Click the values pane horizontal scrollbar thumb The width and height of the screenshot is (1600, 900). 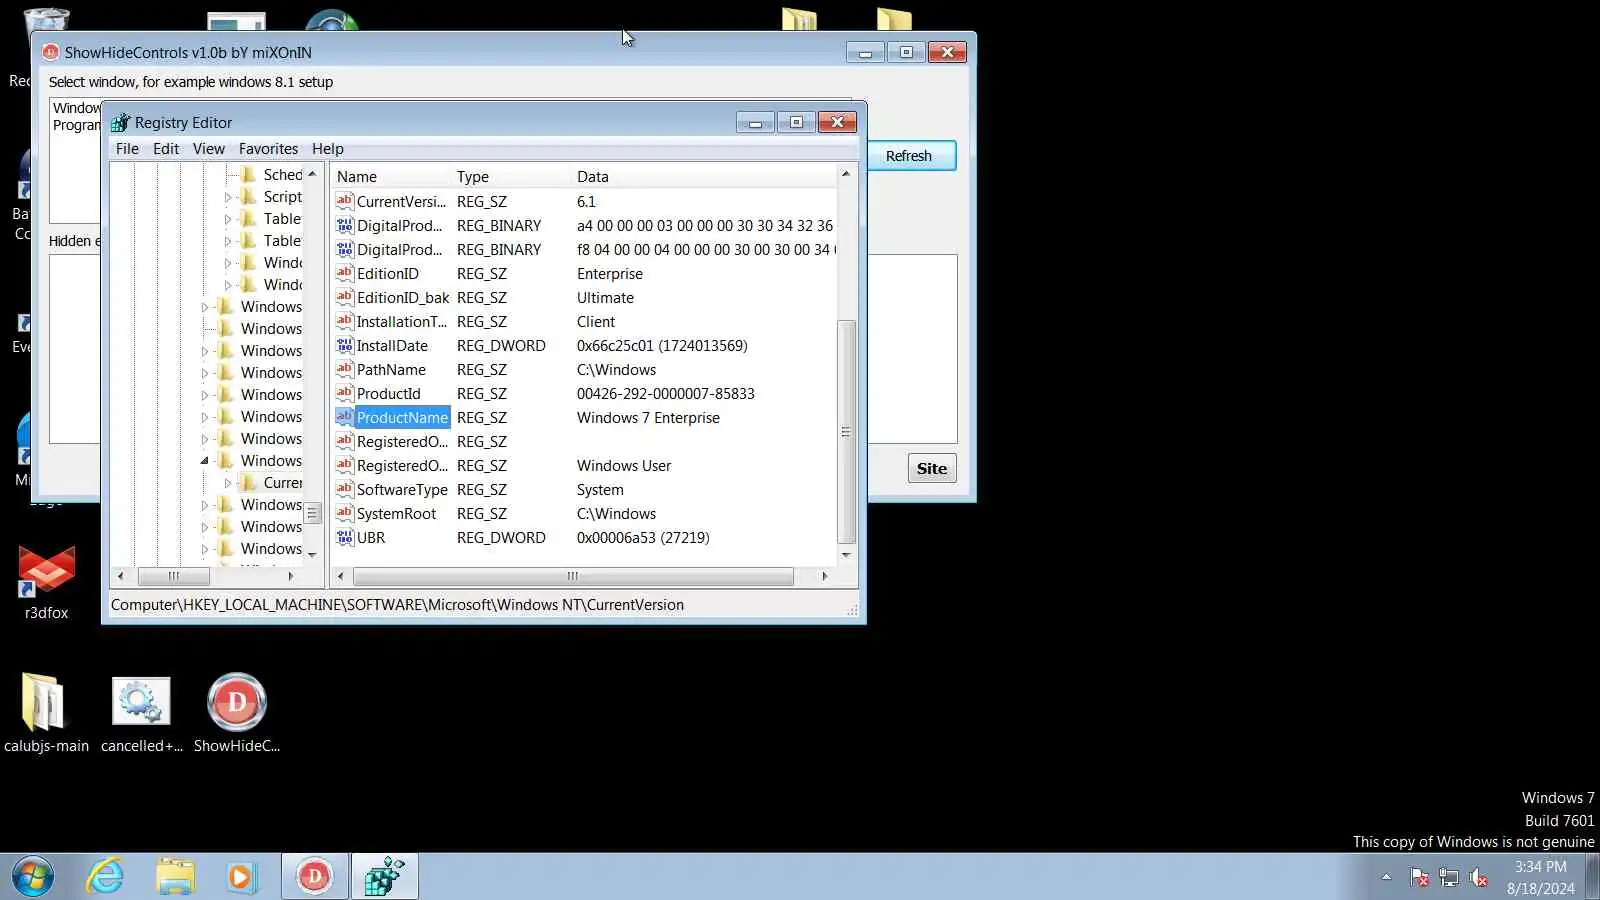click(573, 576)
